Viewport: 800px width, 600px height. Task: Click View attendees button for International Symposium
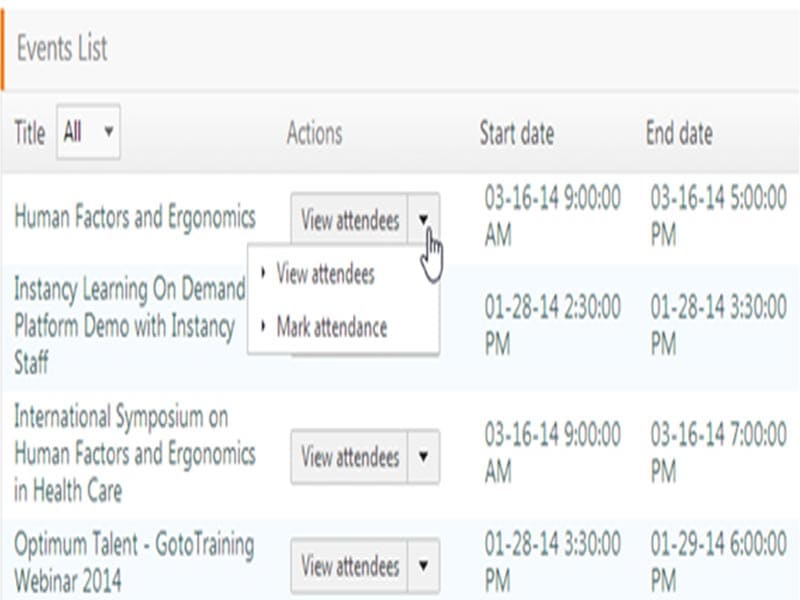350,457
